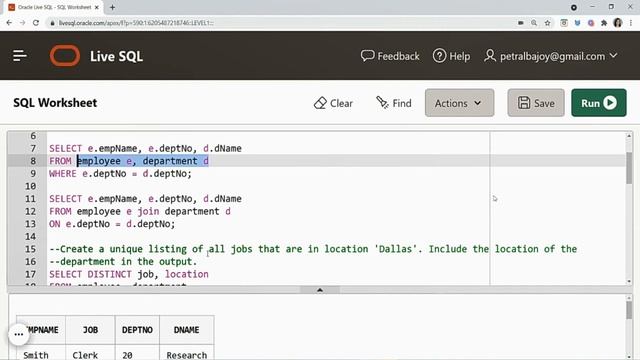Run the SQL statement

tap(599, 103)
